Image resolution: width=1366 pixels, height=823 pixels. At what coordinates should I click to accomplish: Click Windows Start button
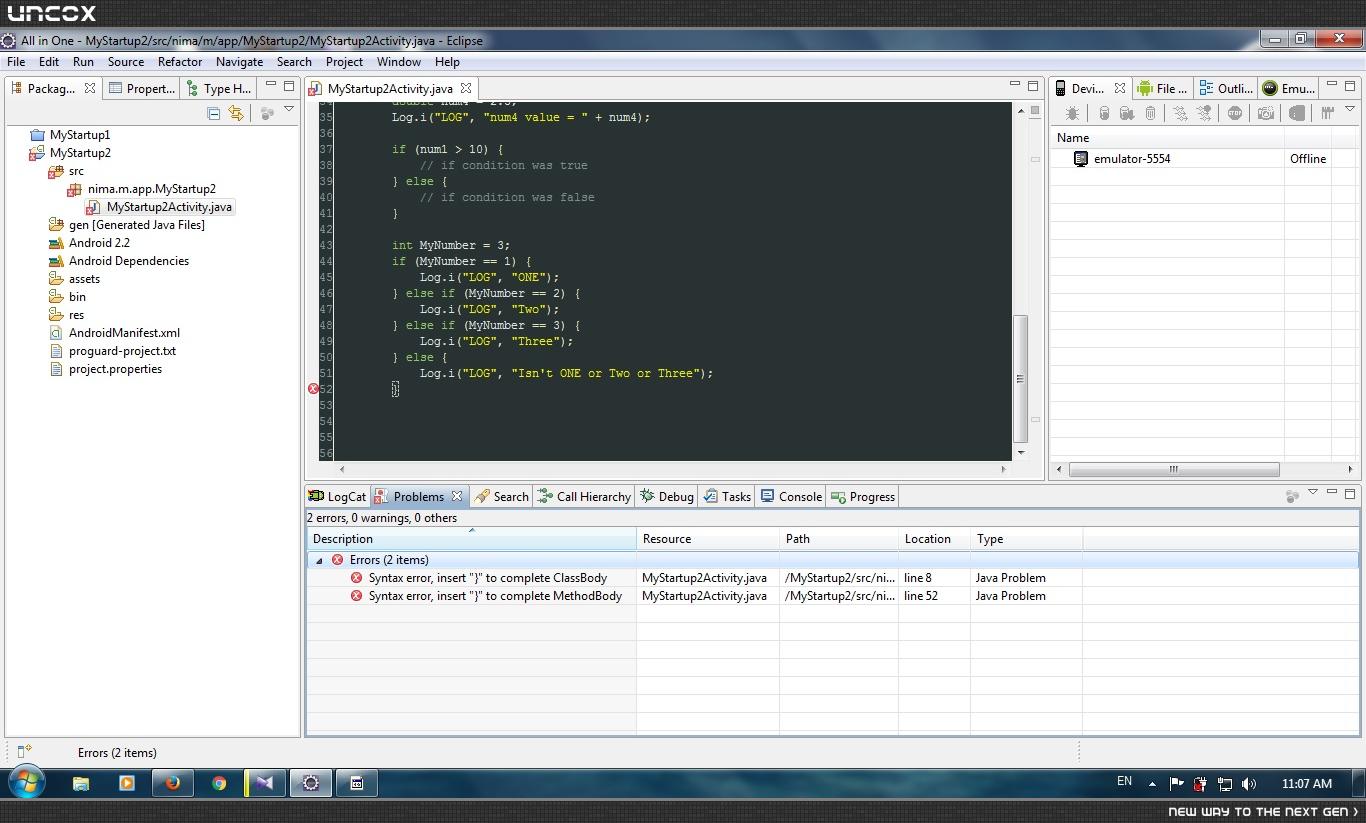point(26,782)
